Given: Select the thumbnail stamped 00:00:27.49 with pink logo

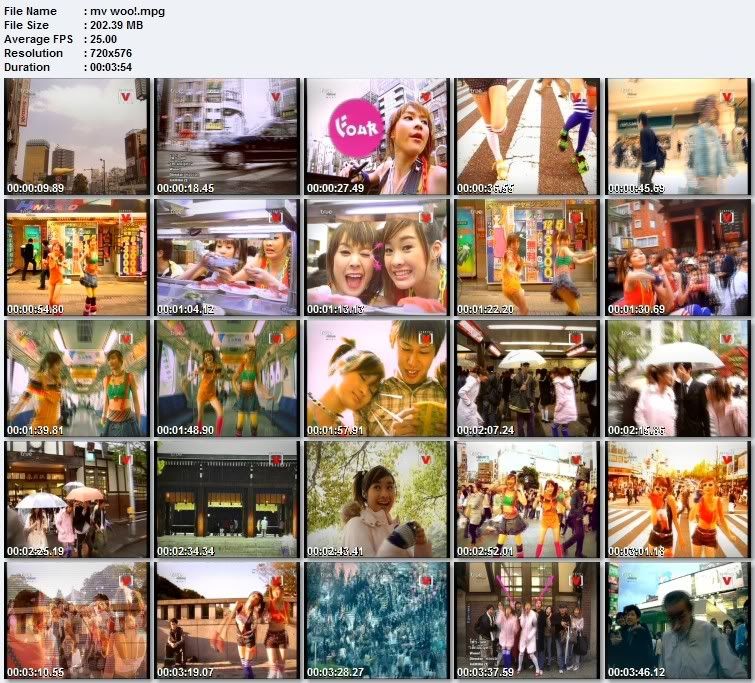Looking at the screenshot, I should [x=377, y=137].
